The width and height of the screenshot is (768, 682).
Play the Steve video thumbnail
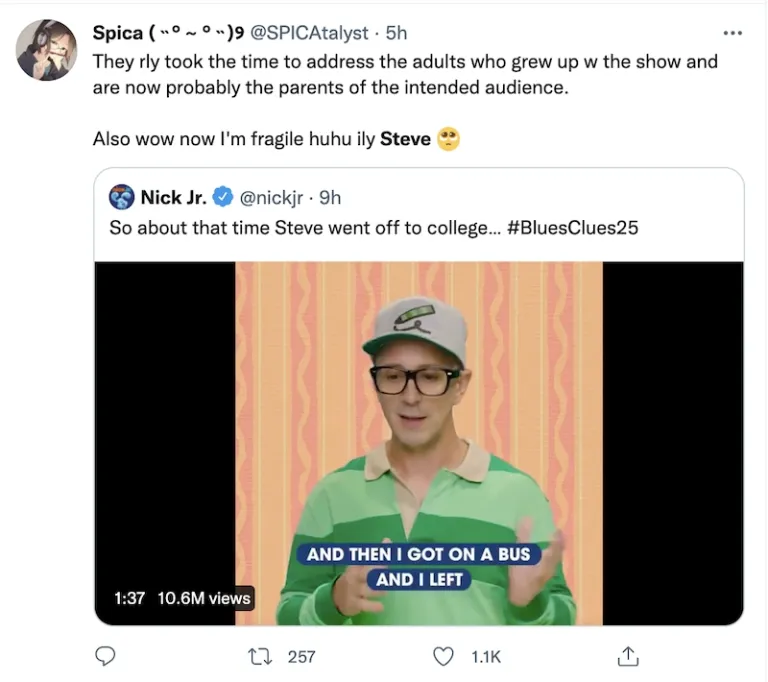pyautogui.click(x=419, y=443)
